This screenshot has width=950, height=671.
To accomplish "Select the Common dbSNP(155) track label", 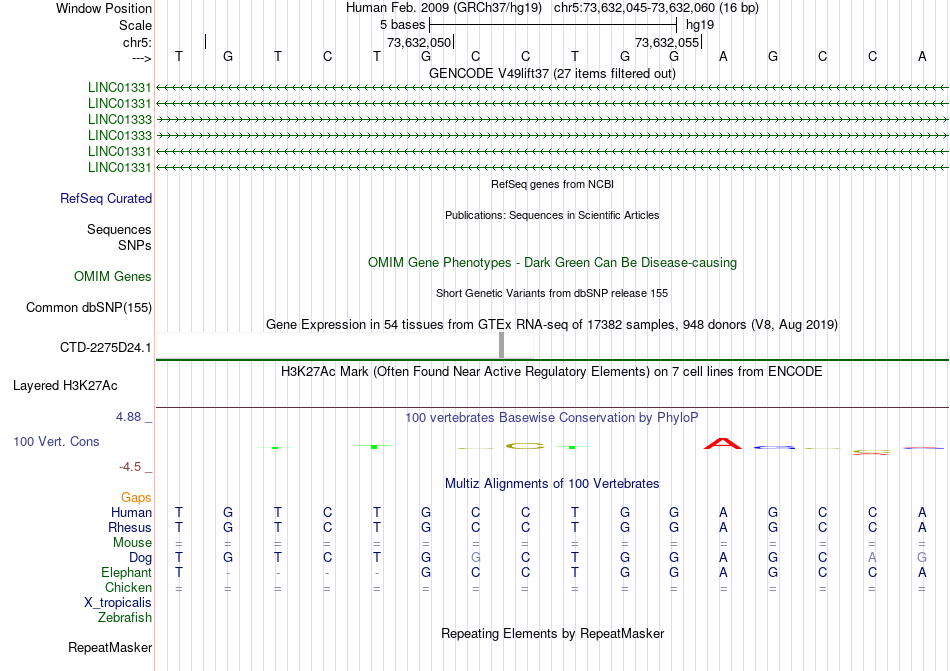I will point(89,308).
